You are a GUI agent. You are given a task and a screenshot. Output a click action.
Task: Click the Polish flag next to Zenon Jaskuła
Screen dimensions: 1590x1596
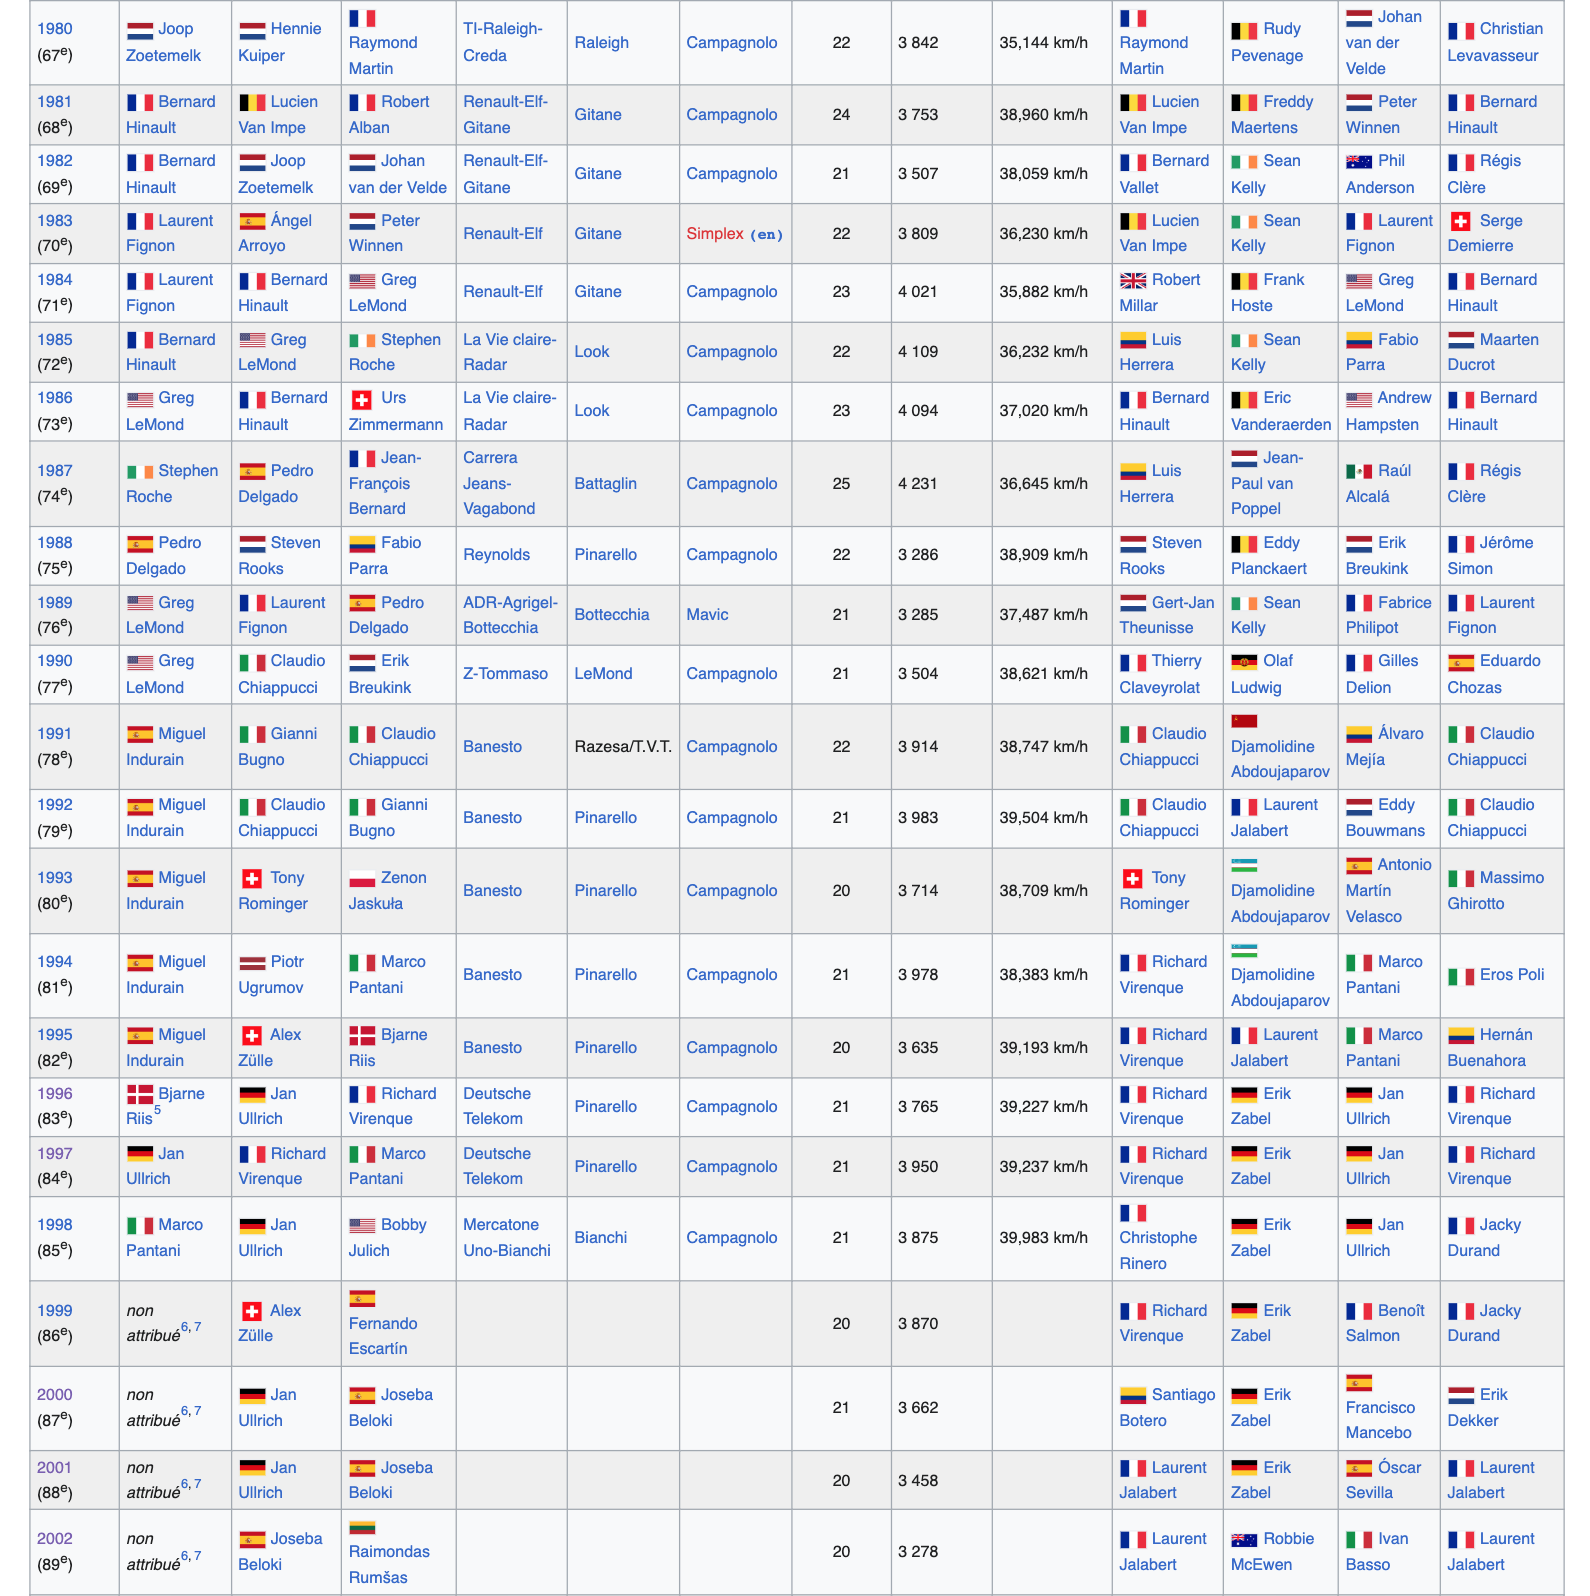(361, 879)
